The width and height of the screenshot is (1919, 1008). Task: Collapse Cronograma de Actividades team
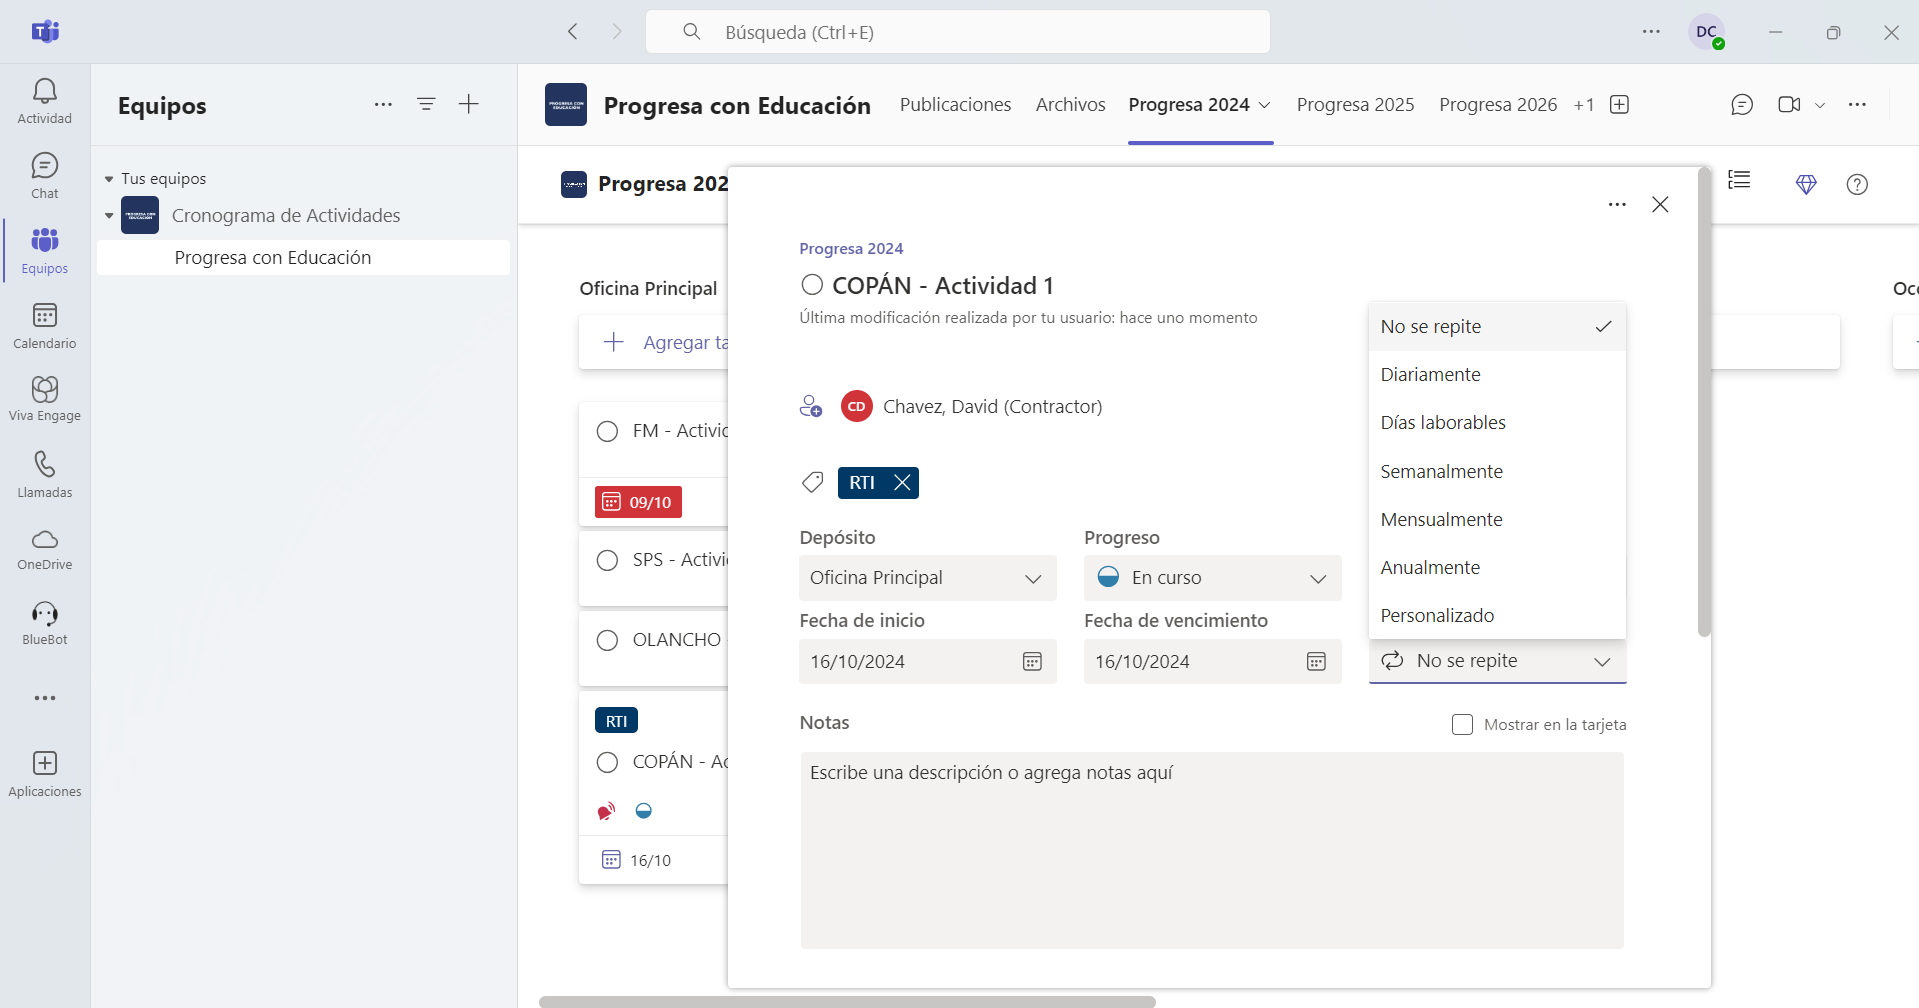pos(109,215)
